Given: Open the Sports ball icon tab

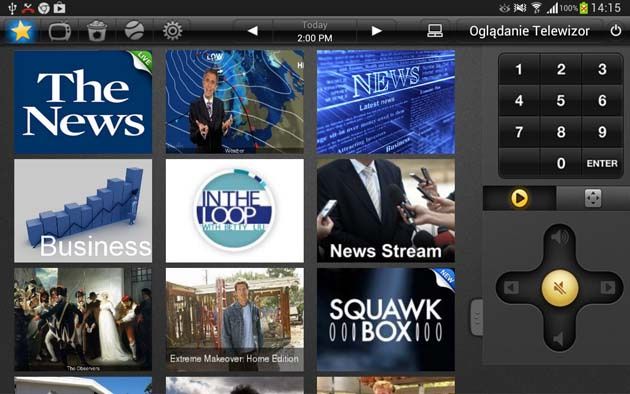Looking at the screenshot, I should (134, 31).
